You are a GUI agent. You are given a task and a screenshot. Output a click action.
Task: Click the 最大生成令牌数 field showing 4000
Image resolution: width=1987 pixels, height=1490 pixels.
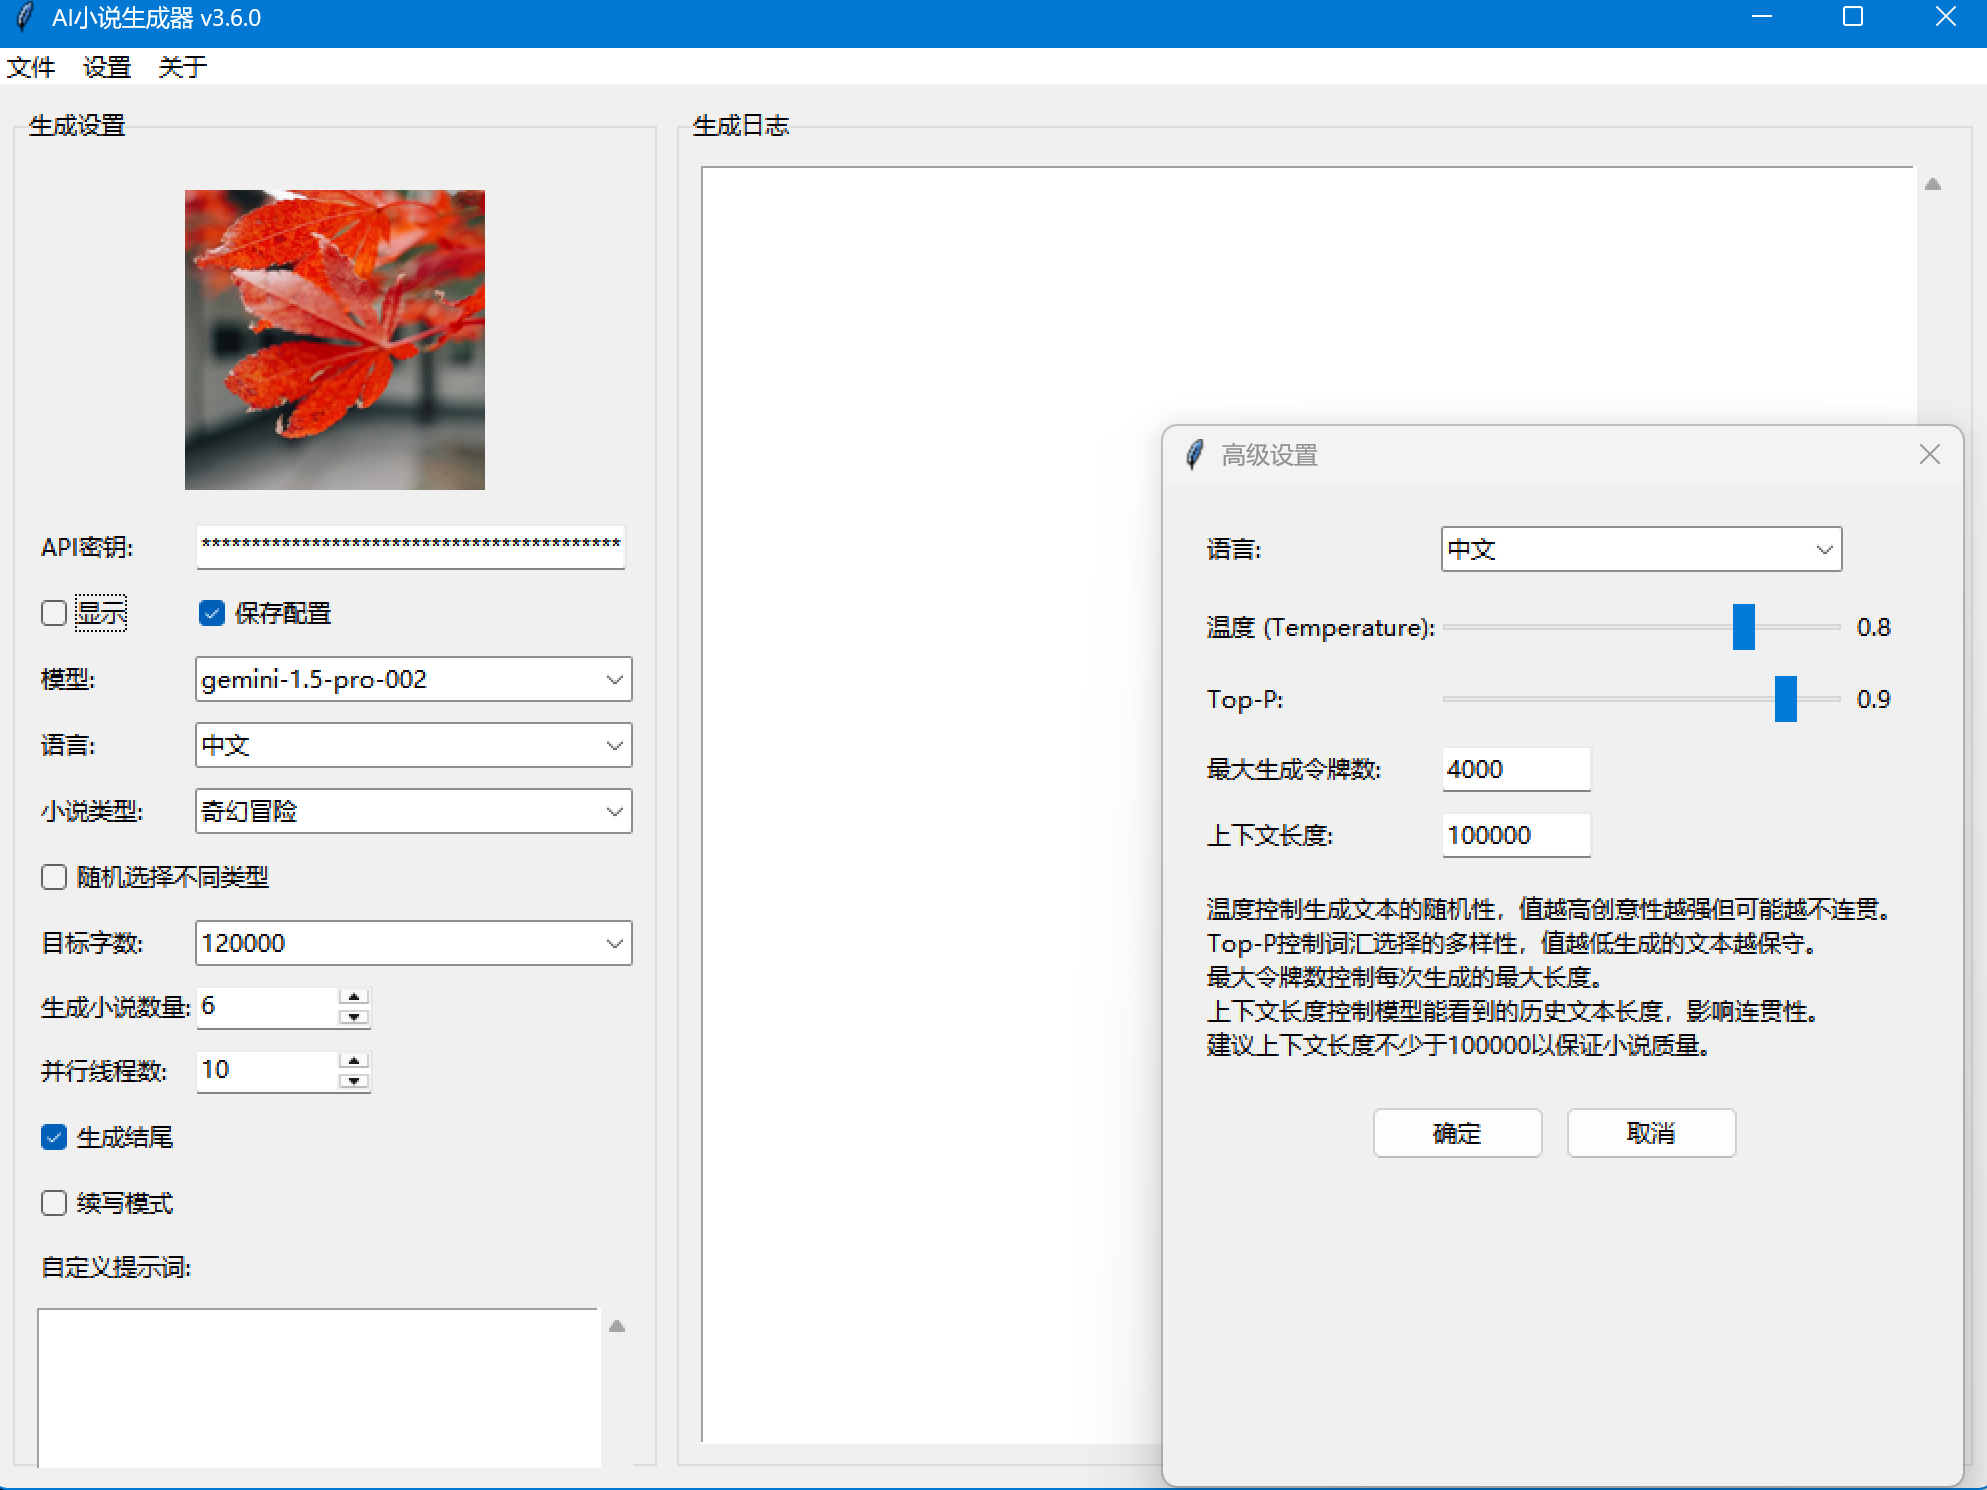[1516, 769]
